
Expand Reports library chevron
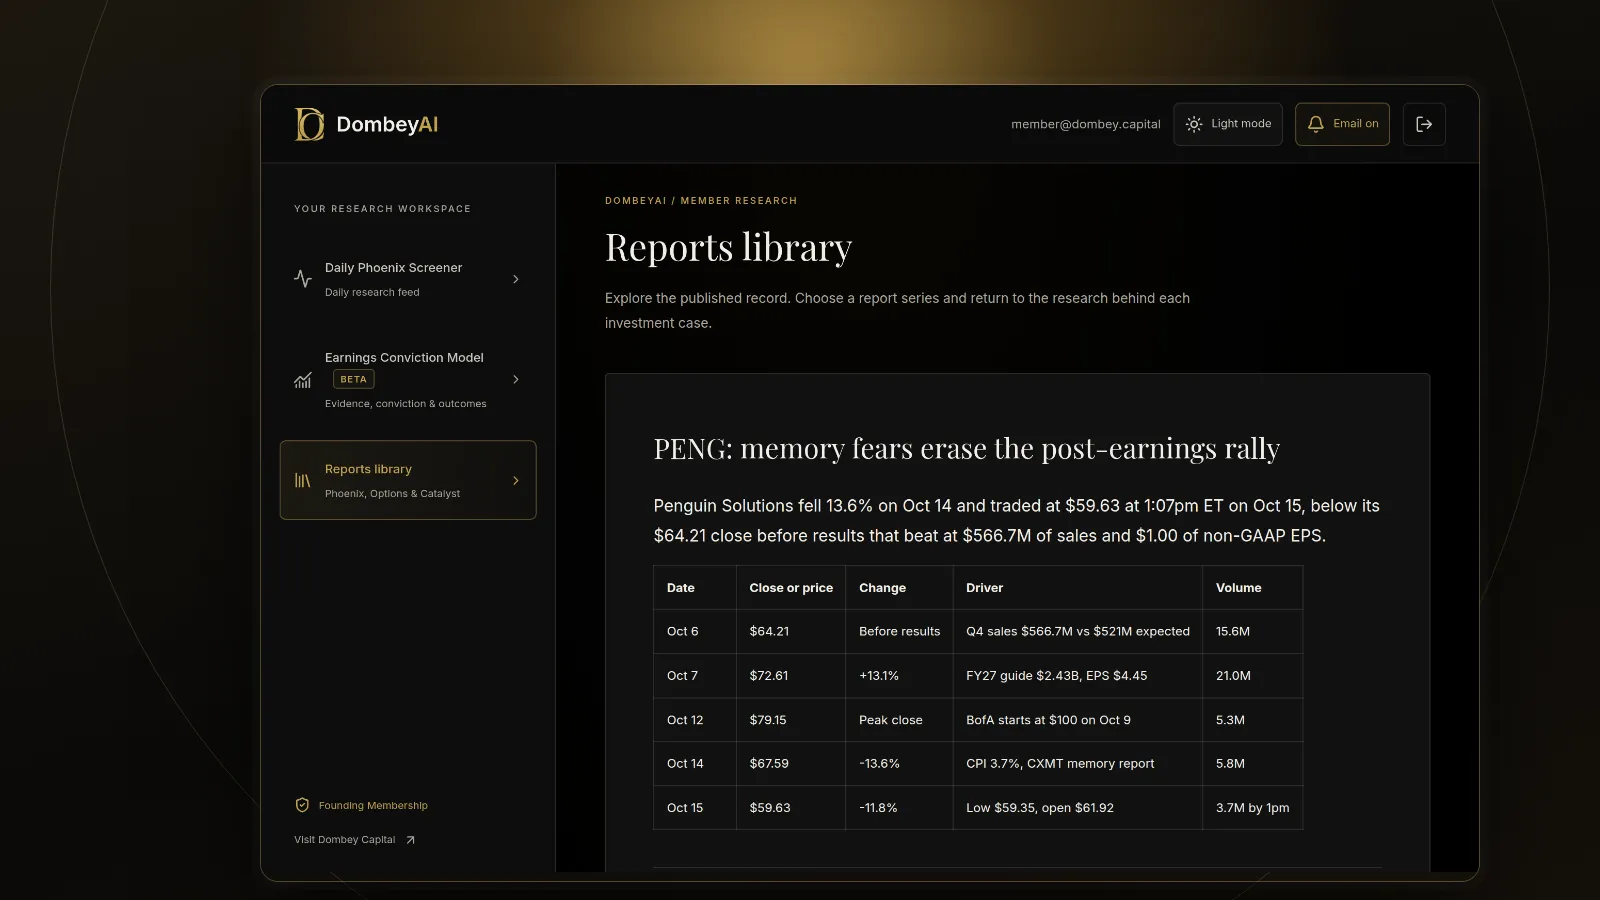[x=516, y=480]
